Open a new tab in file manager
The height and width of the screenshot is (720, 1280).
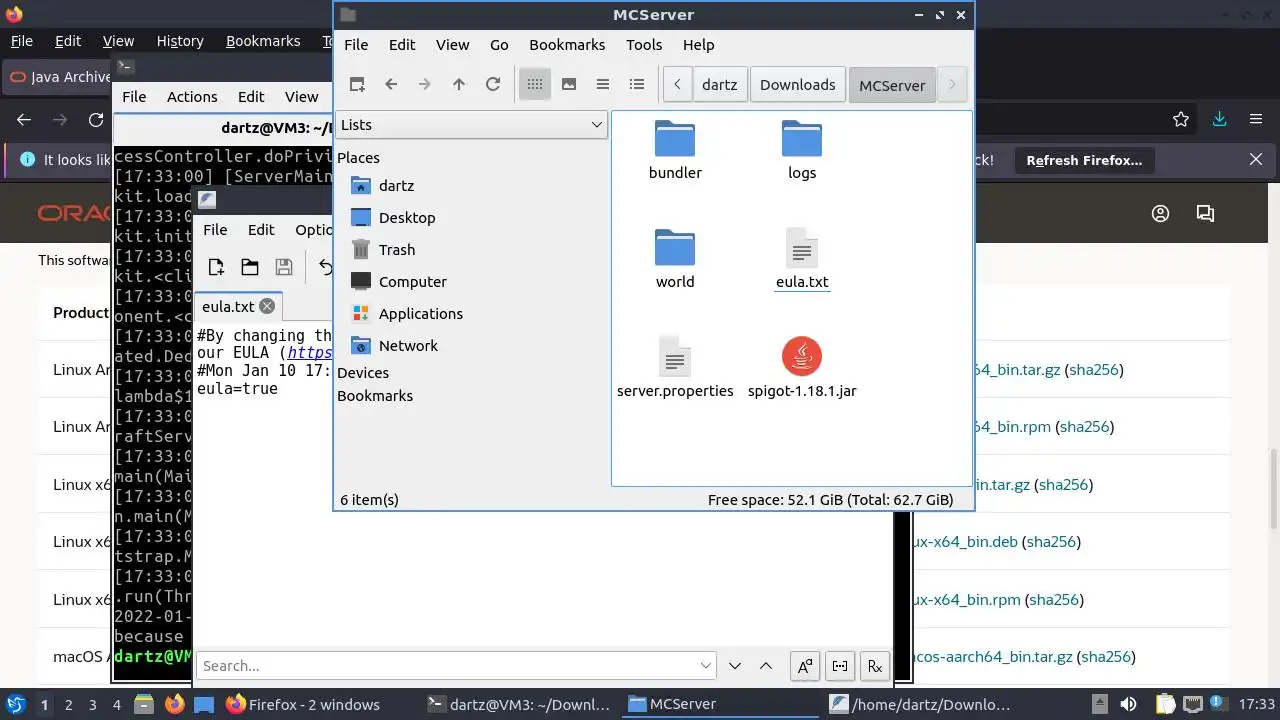pos(357,84)
